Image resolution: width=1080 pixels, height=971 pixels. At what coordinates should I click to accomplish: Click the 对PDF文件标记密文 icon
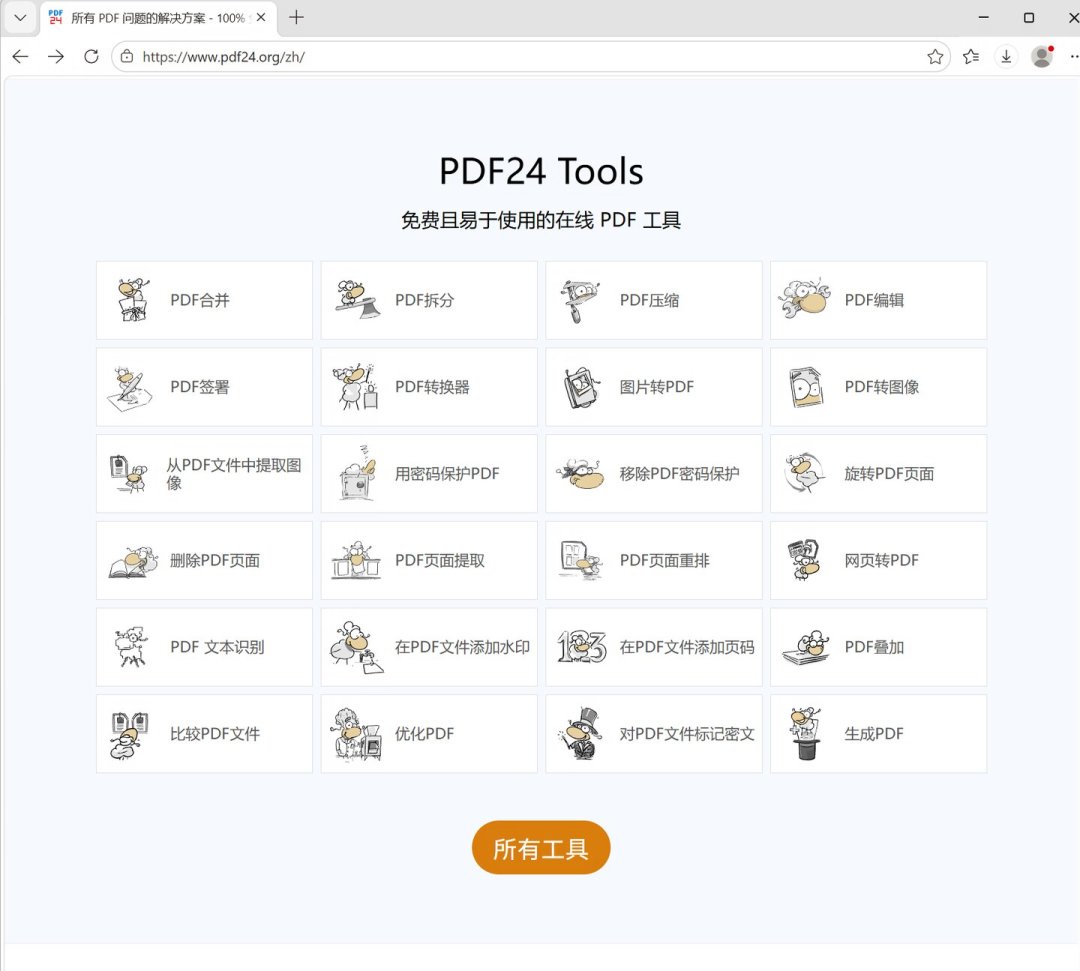tap(582, 733)
